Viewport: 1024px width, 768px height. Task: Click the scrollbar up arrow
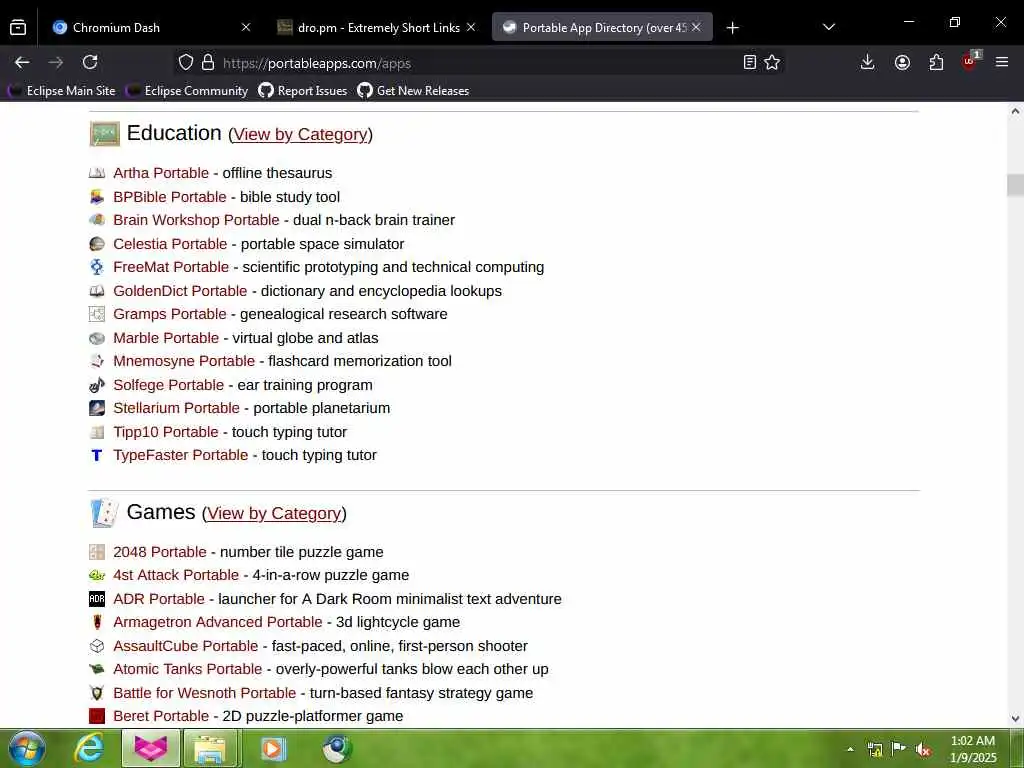(1015, 111)
